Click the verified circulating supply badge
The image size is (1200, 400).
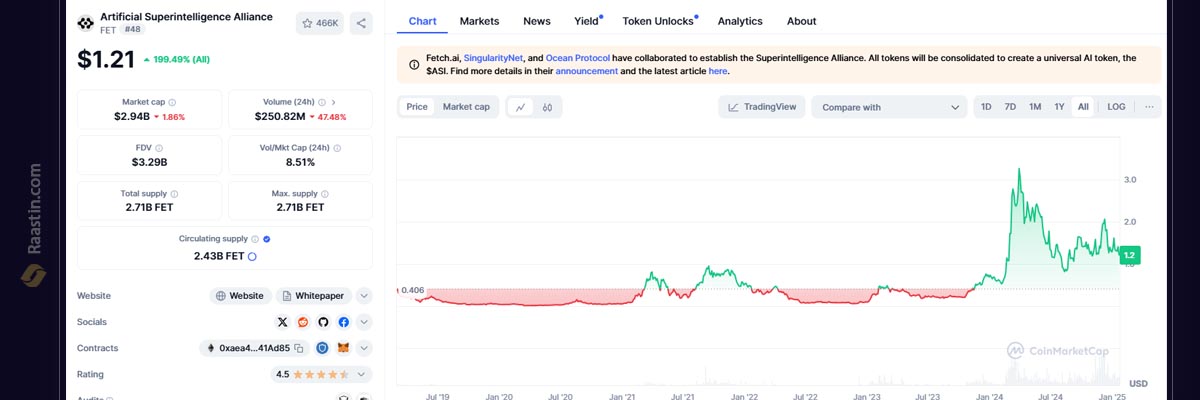(267, 239)
